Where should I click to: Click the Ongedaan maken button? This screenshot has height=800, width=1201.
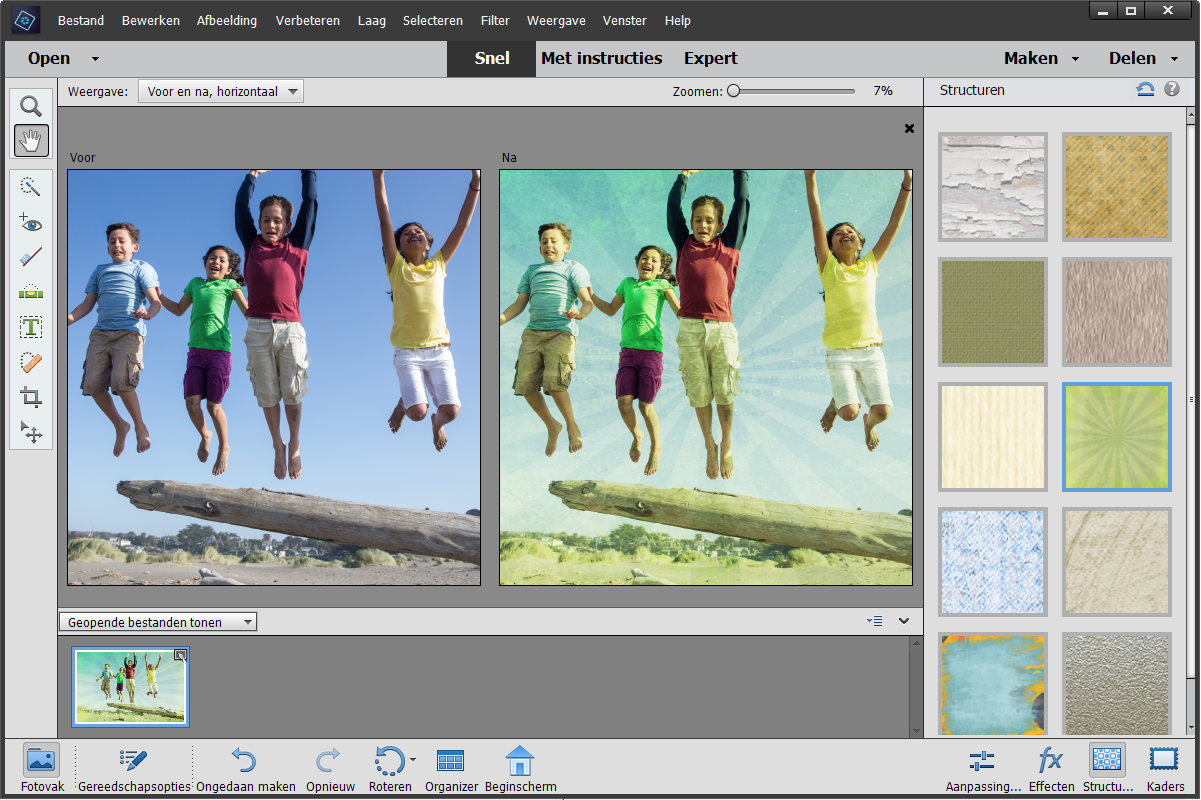pyautogui.click(x=245, y=768)
